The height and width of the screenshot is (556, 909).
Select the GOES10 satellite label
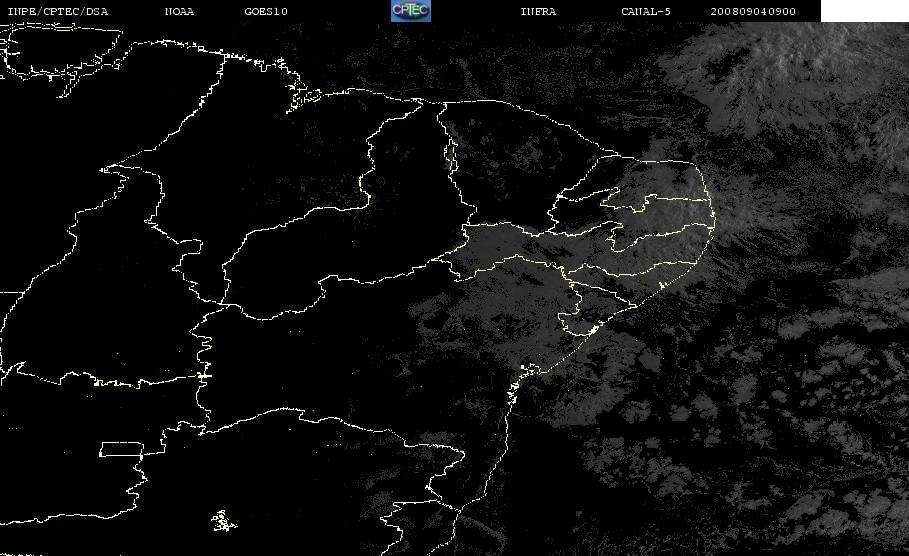[266, 11]
